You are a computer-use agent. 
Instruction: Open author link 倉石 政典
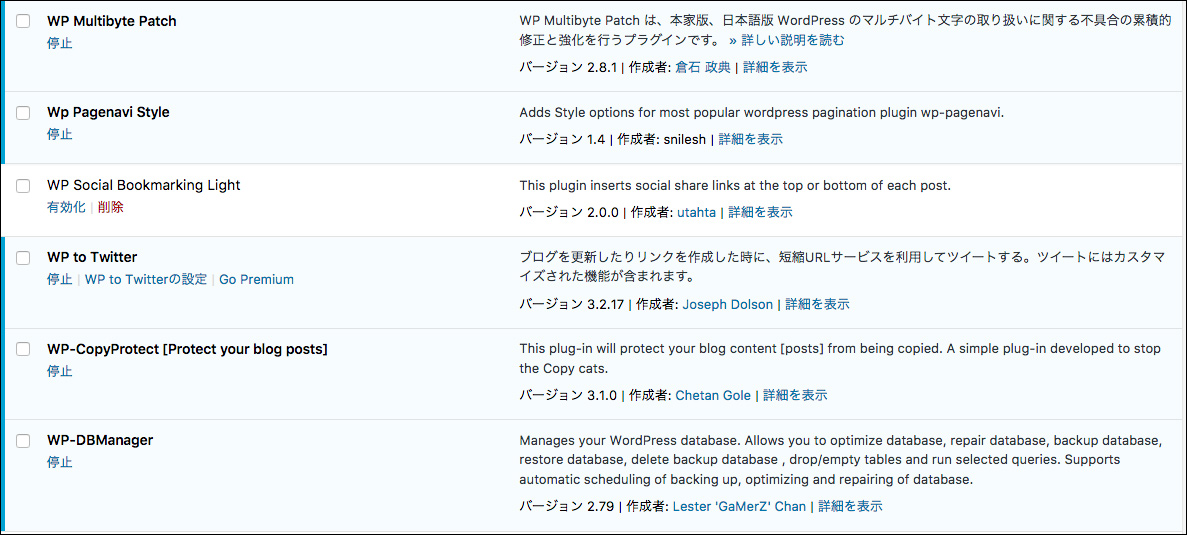[x=703, y=67]
